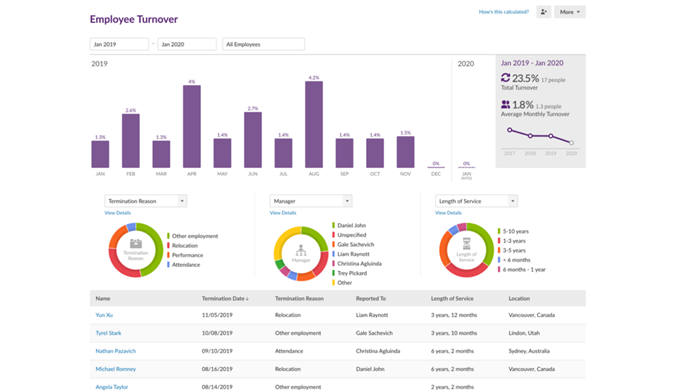This screenshot has width=682, height=391.
Task: Sort by Length of Service column header
Action: pos(452,298)
